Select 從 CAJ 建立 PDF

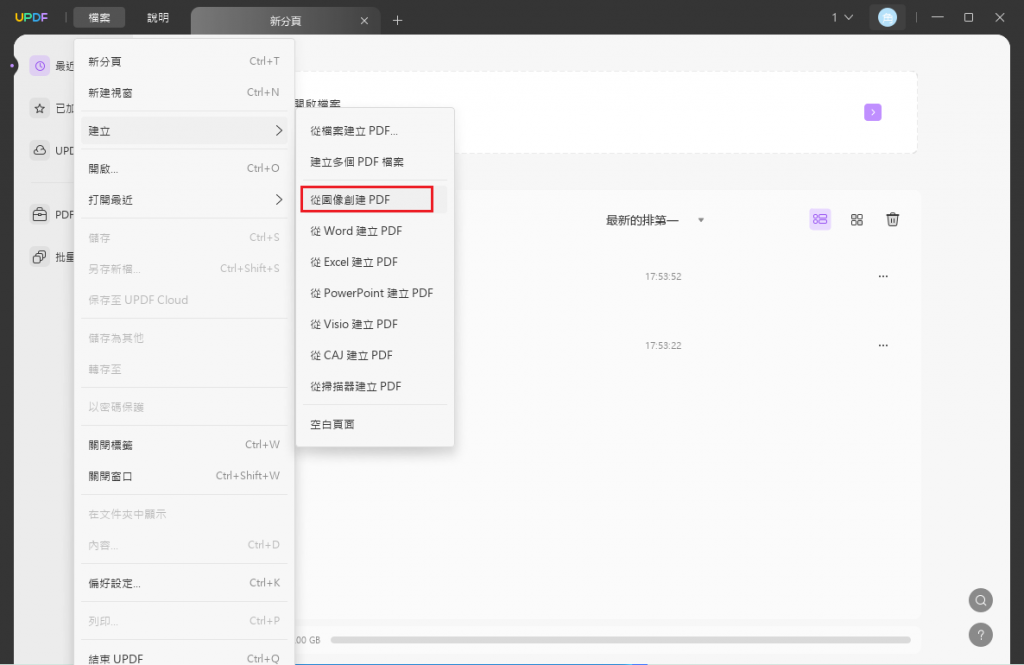point(375,355)
